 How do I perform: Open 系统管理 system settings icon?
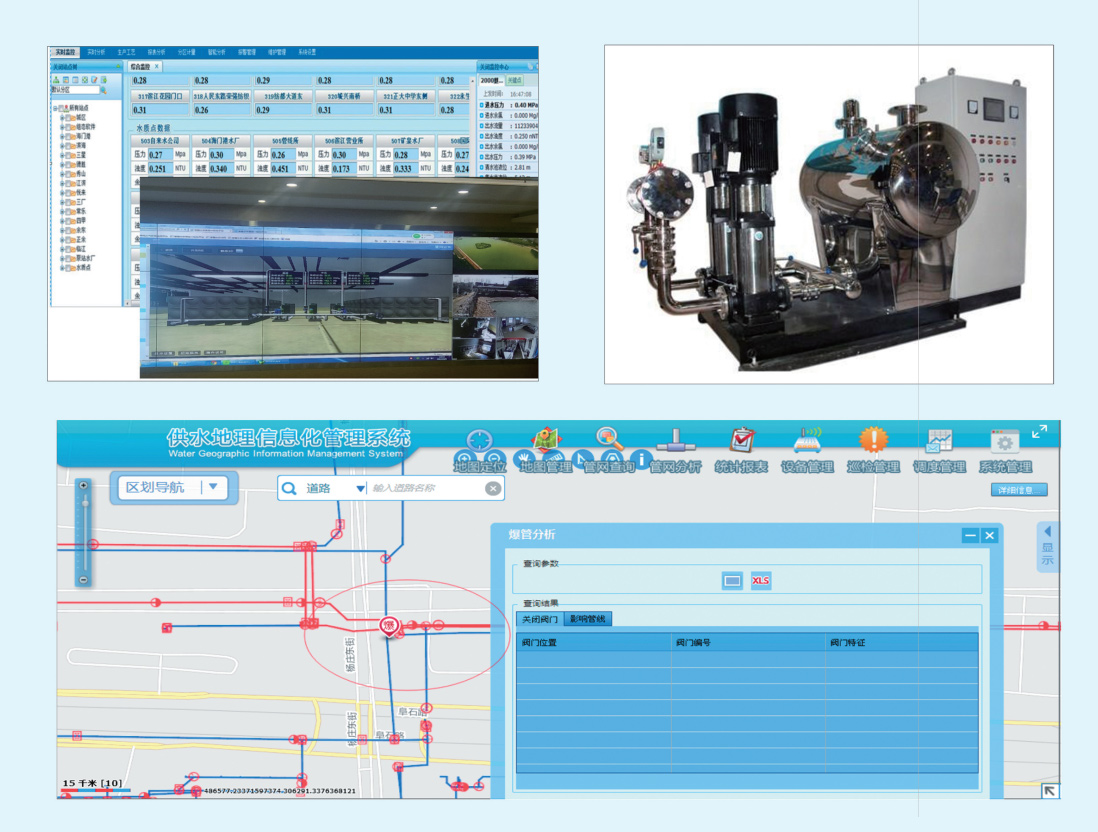point(1005,441)
